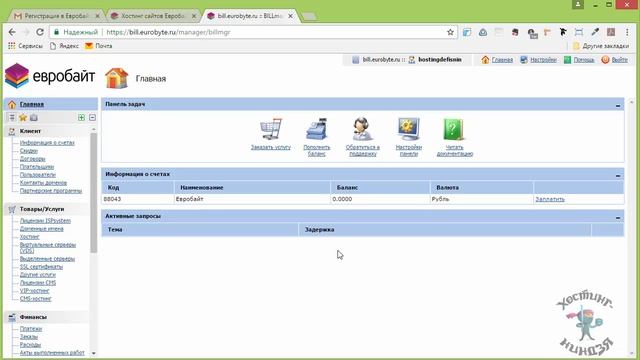Open Лицензии CMS in the sidebar
The image size is (640, 360).
[x=38, y=283]
